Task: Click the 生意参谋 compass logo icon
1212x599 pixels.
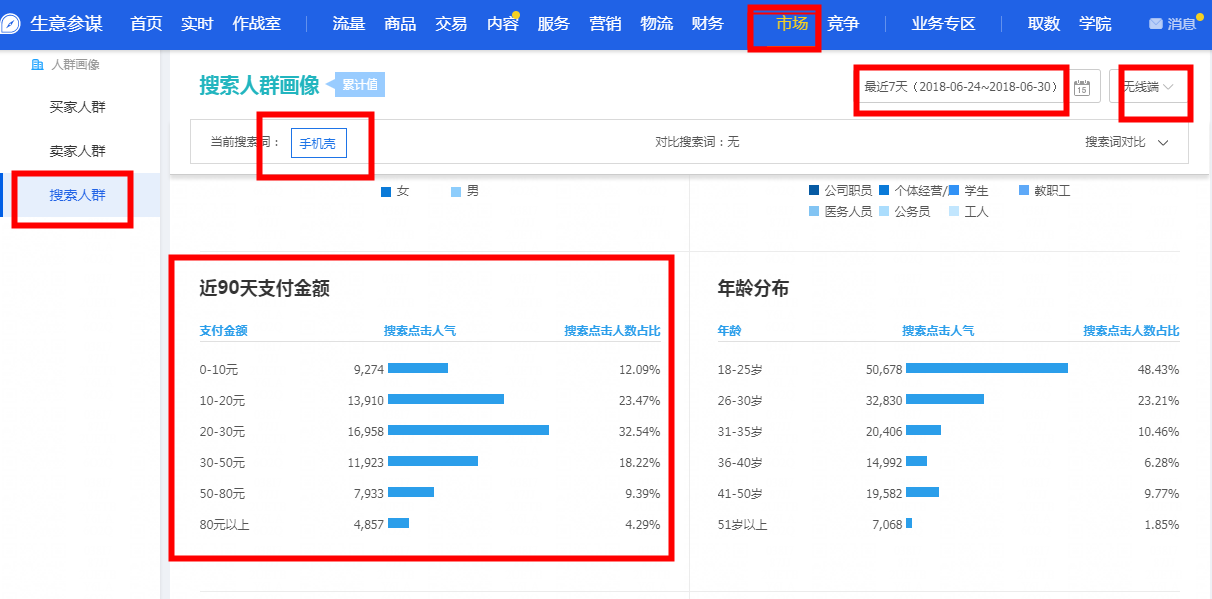Action: click(x=12, y=24)
